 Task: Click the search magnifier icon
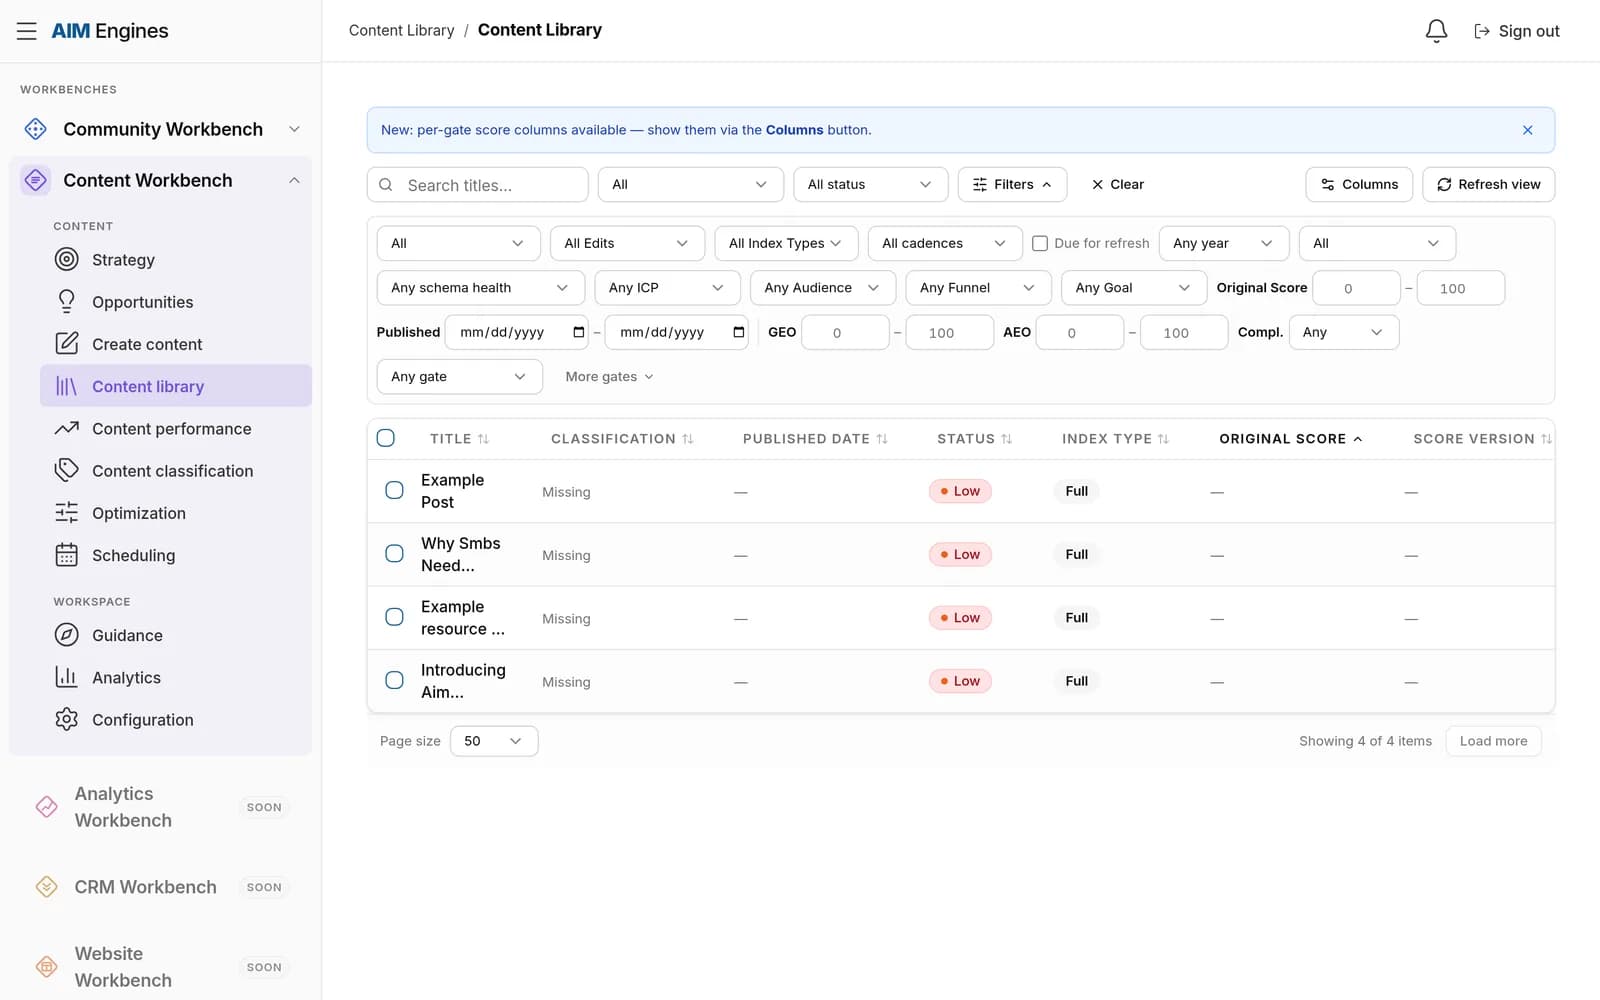(386, 185)
